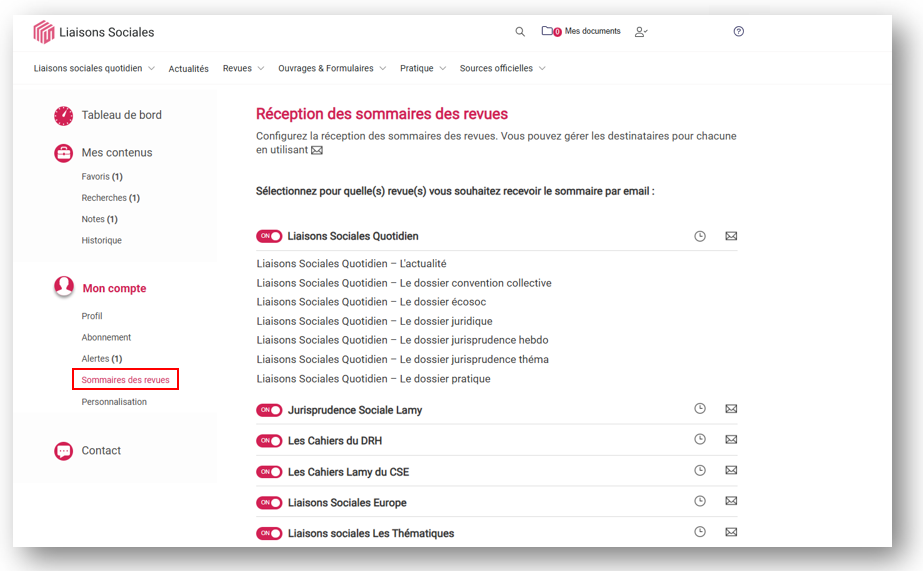Select Sommaires des revues link

pos(125,380)
